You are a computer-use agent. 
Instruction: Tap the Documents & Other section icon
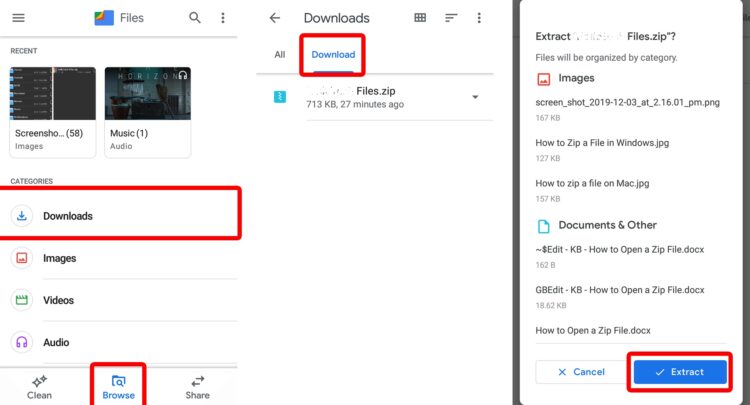tap(543, 226)
